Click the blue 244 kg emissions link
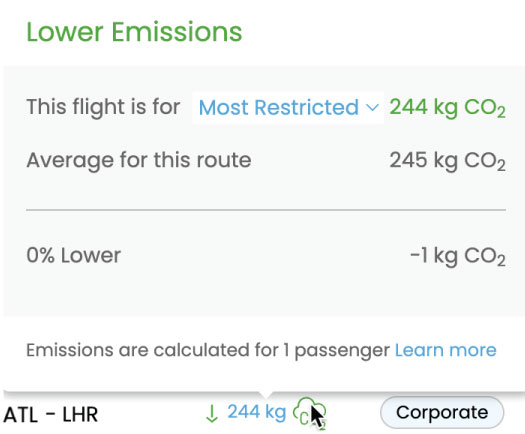 point(257,412)
